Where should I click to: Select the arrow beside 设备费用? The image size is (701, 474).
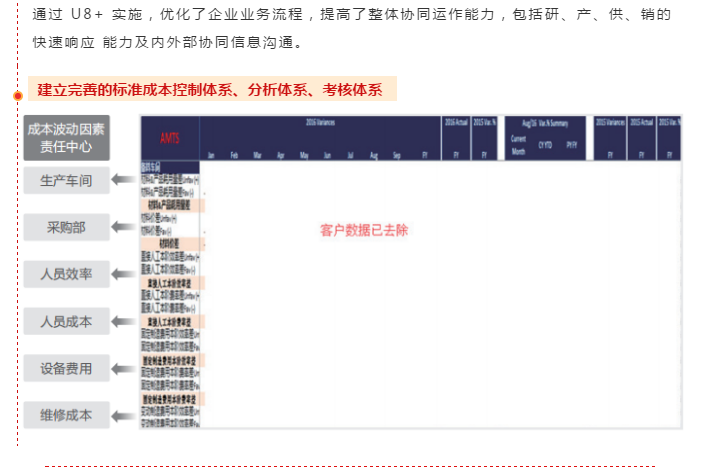click(x=125, y=368)
